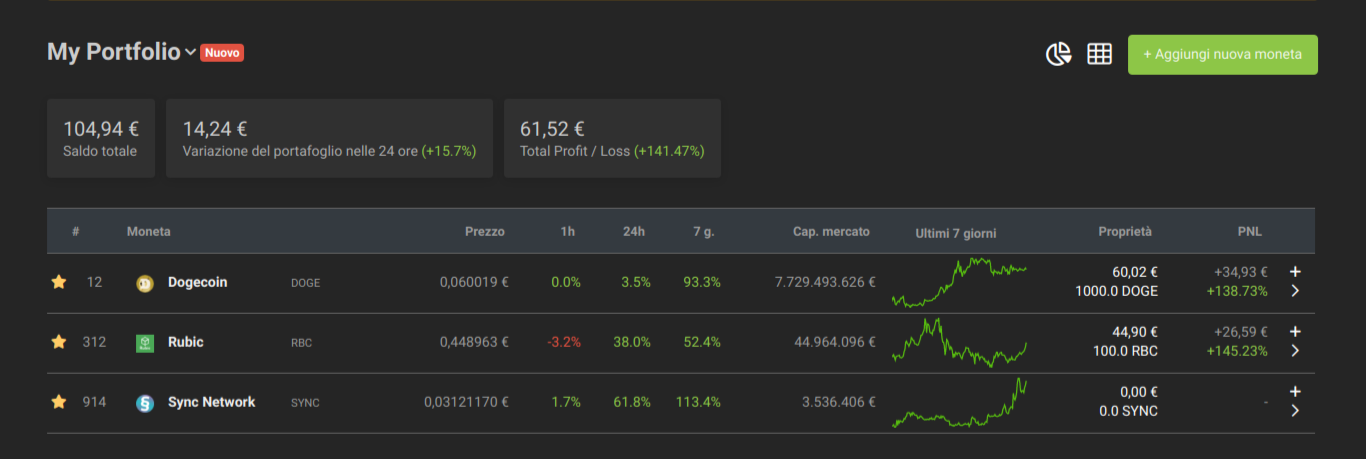Viewport: 1366px width, 459px height.
Task: Expand Rubic row details chevron
Action: (x=1295, y=351)
